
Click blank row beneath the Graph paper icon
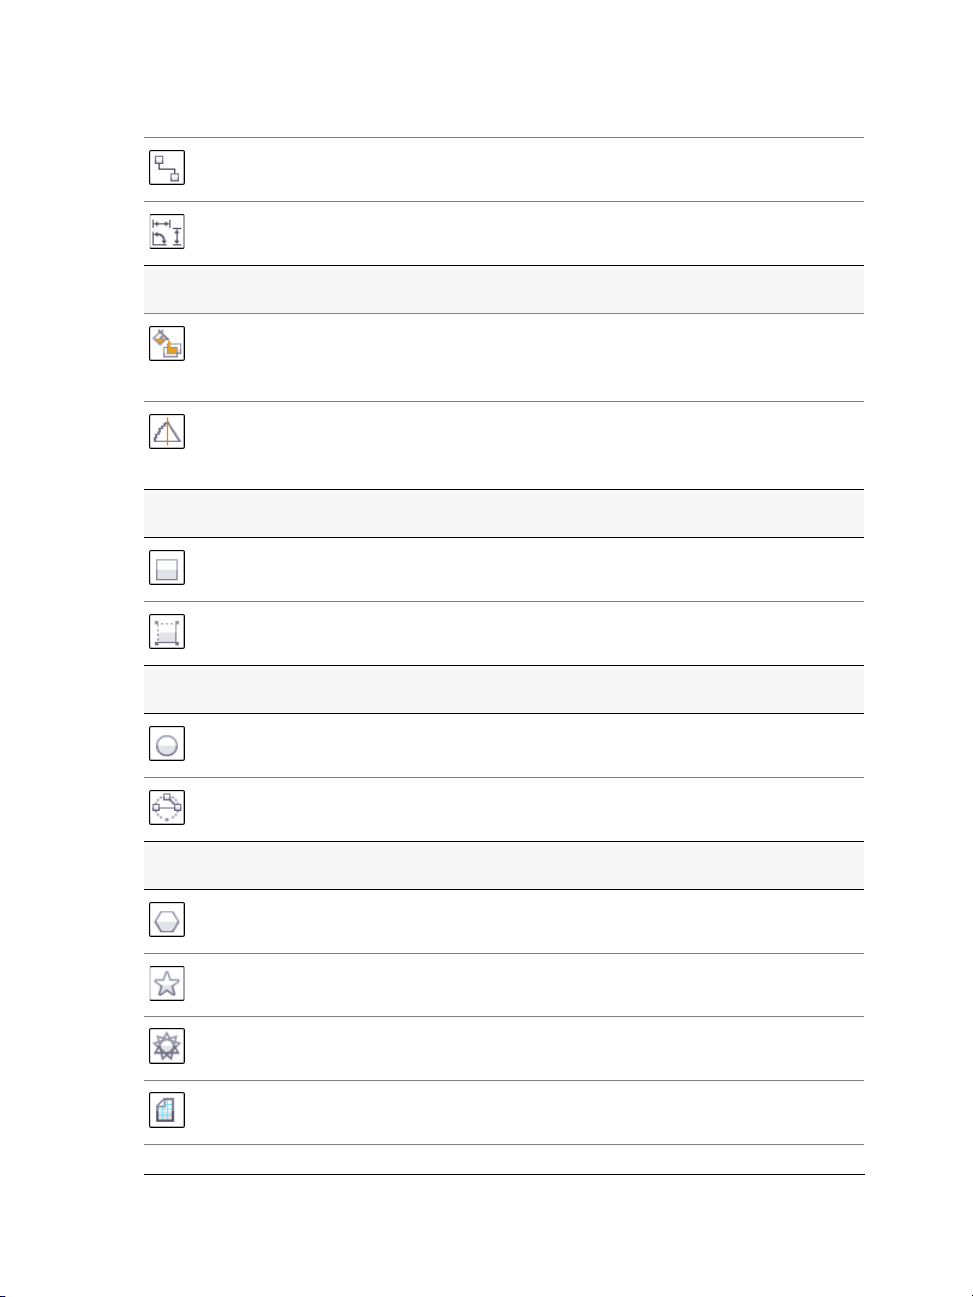(x=504, y=1160)
